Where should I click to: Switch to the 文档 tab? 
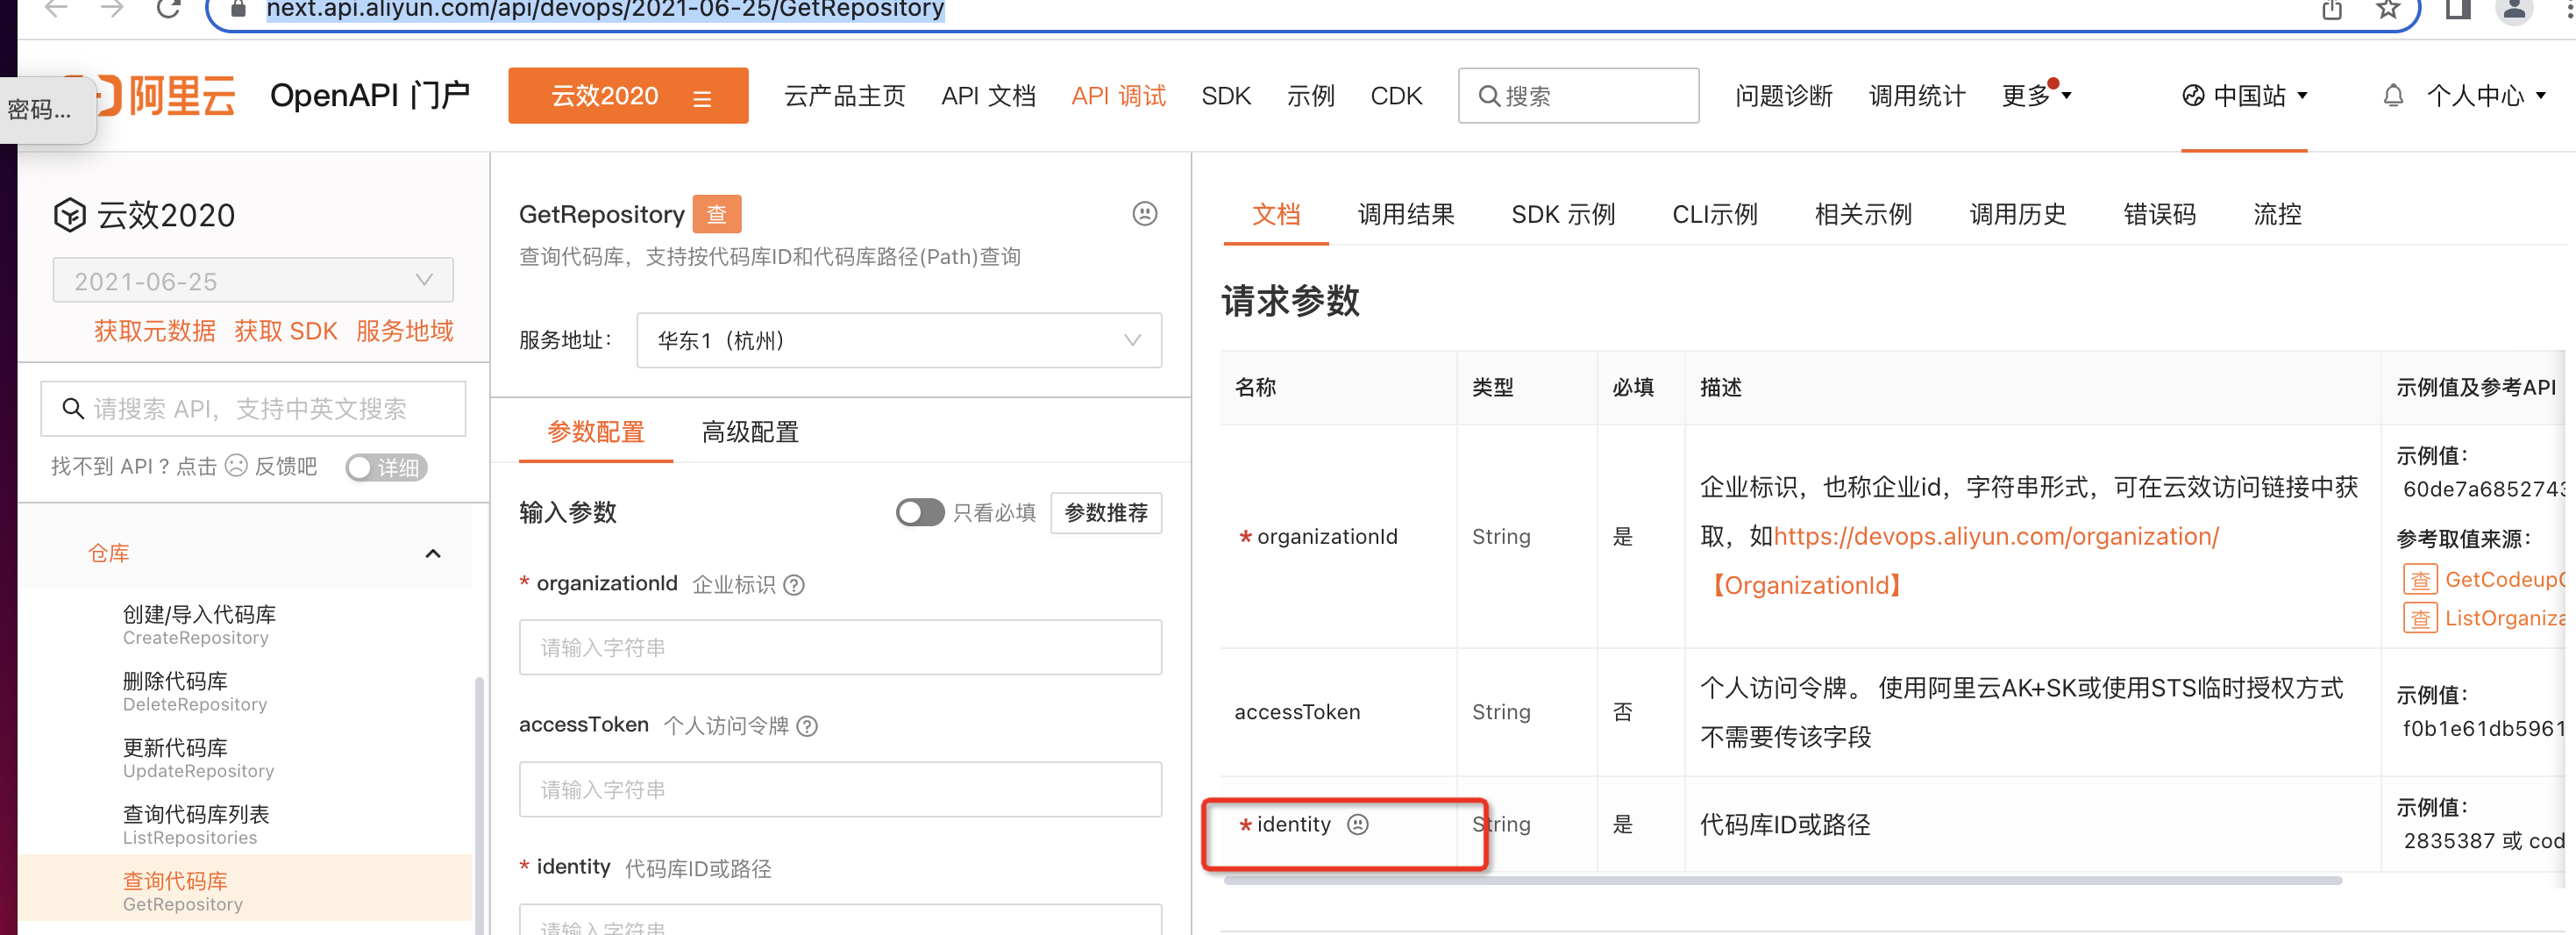coord(1276,214)
